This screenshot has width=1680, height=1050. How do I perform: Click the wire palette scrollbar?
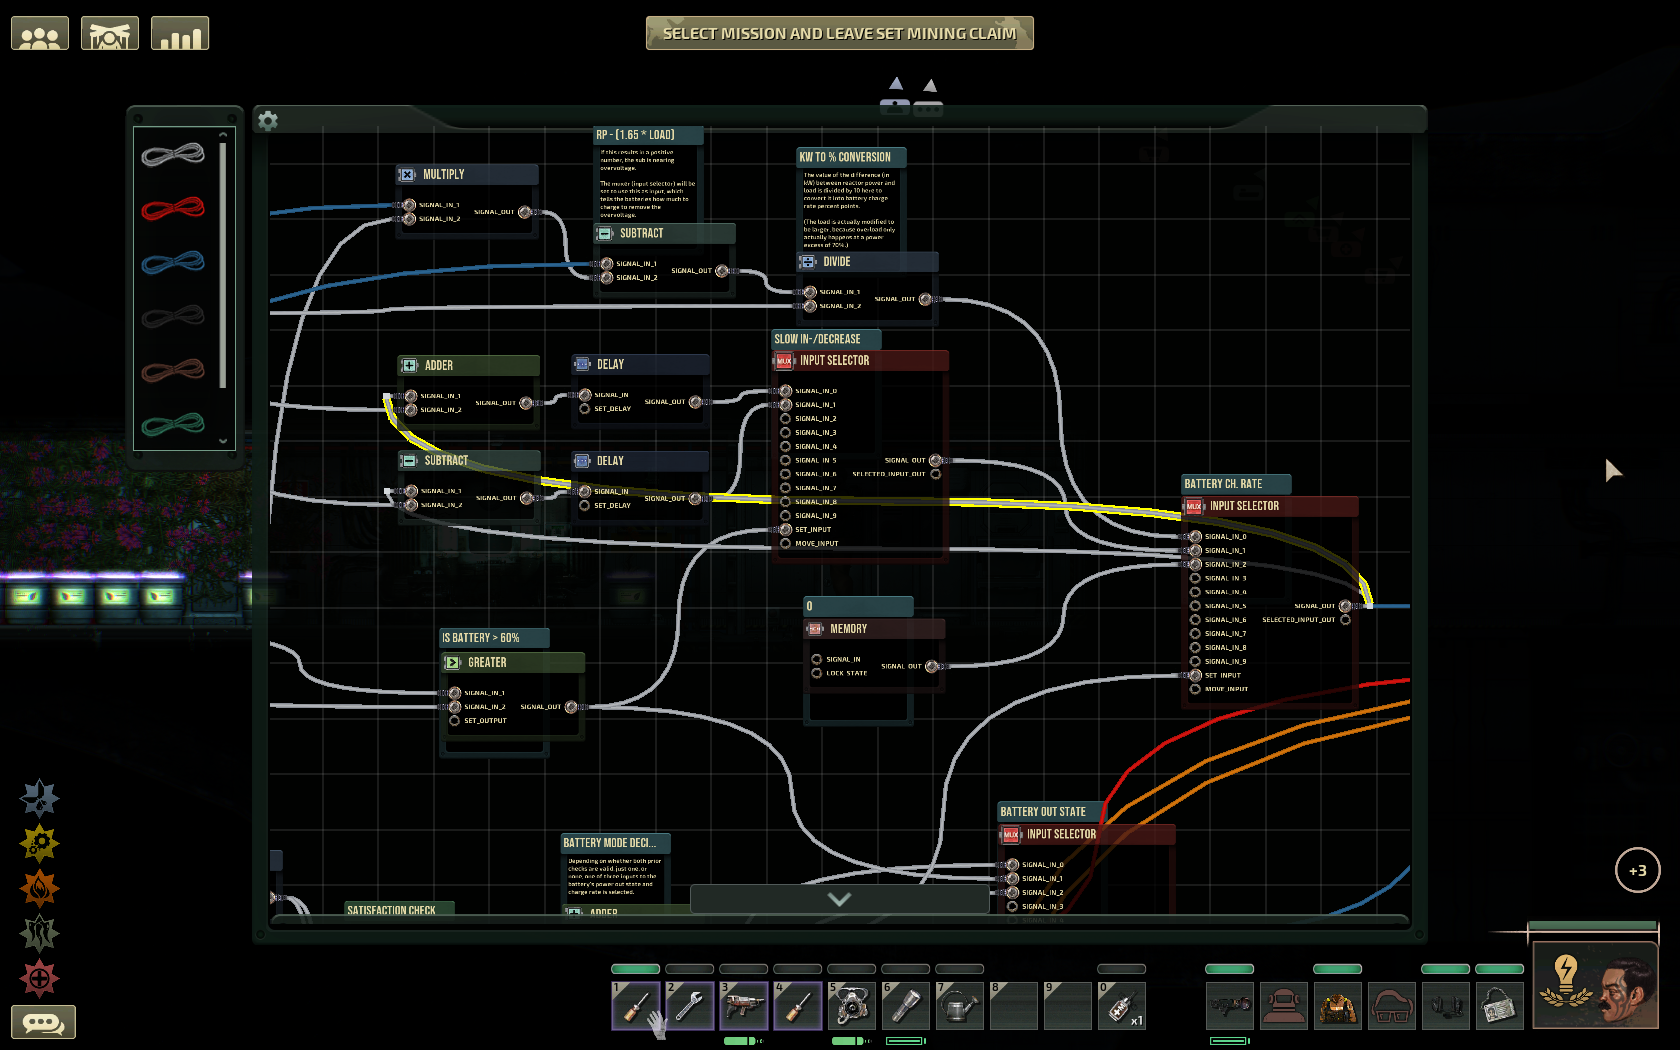[223, 265]
